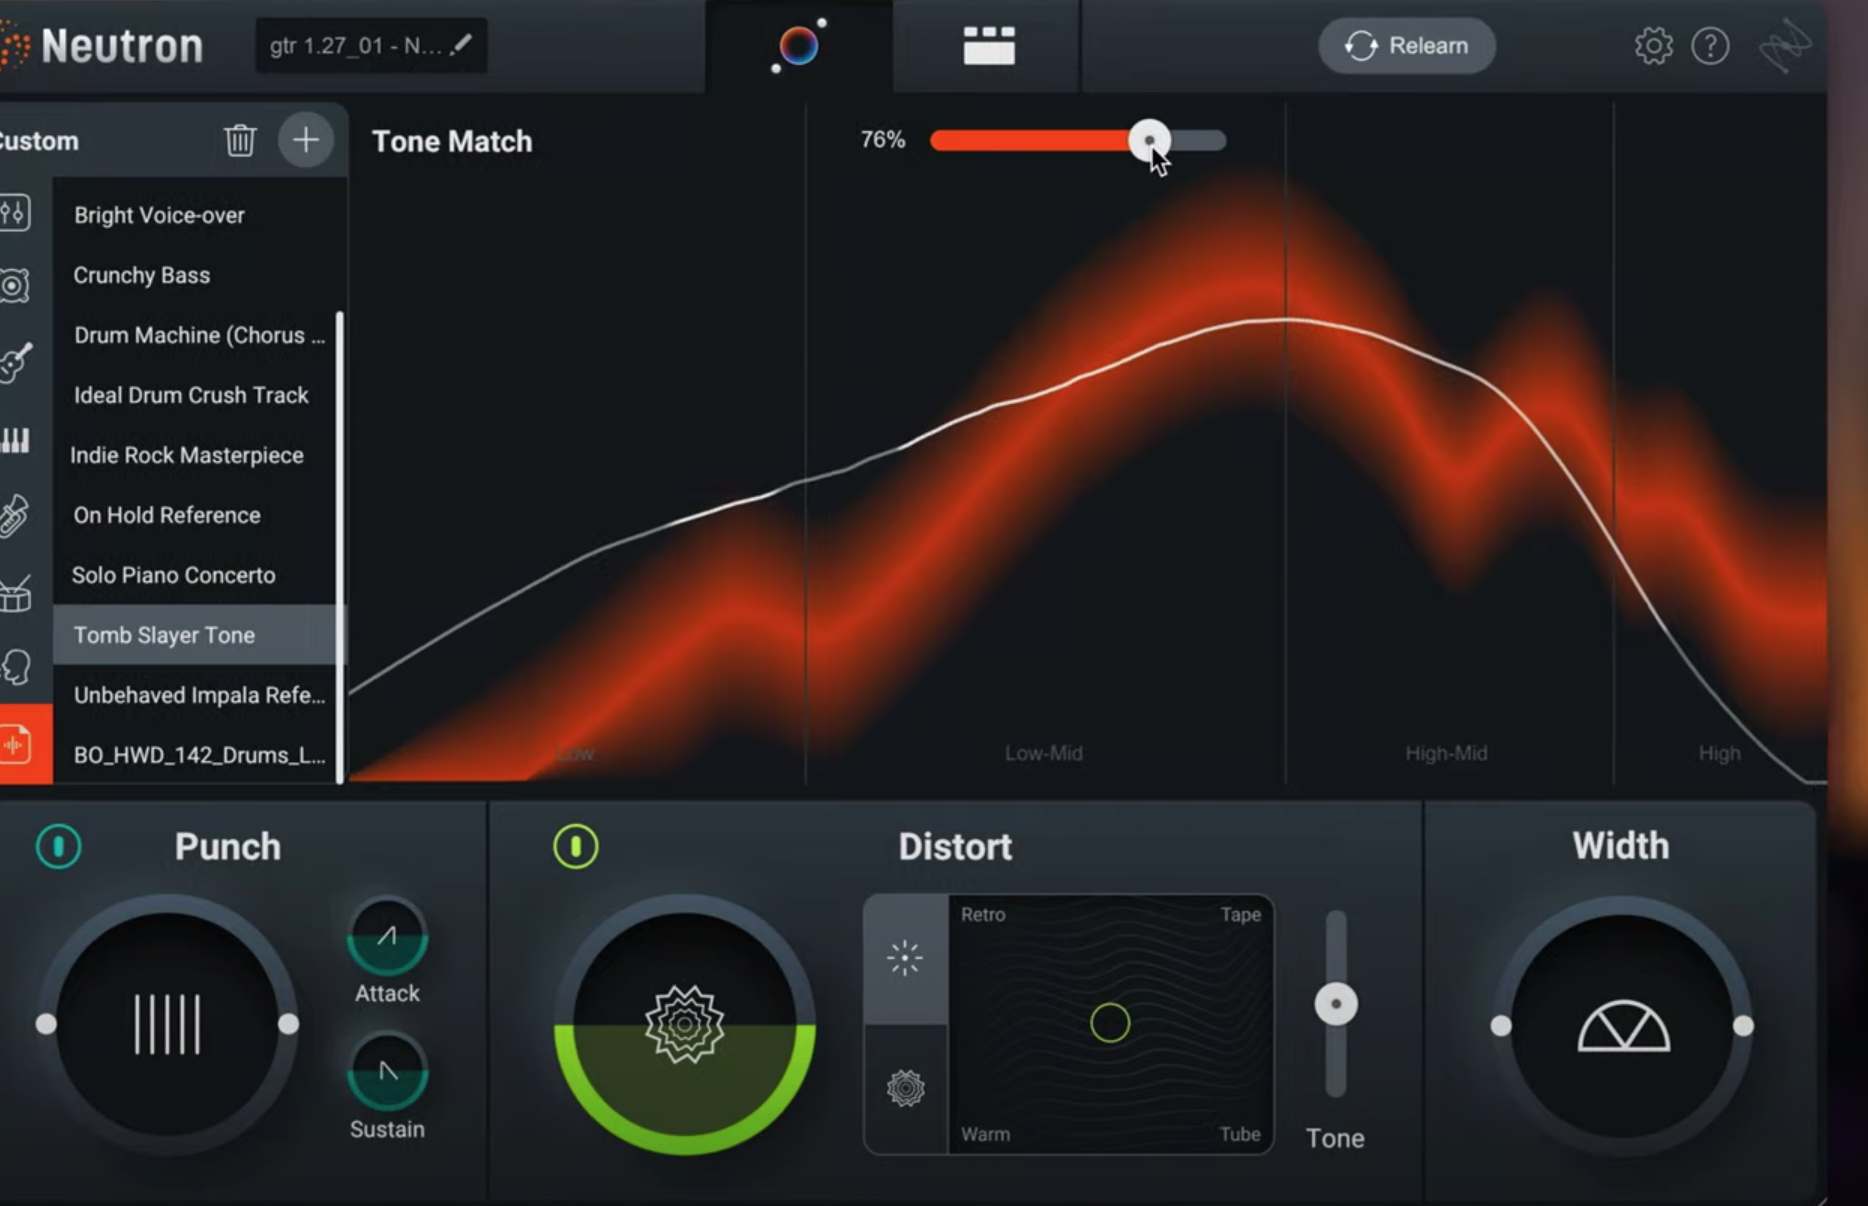This screenshot has width=1868, height=1206.
Task: Click the Custom list header
Action: 39,141
